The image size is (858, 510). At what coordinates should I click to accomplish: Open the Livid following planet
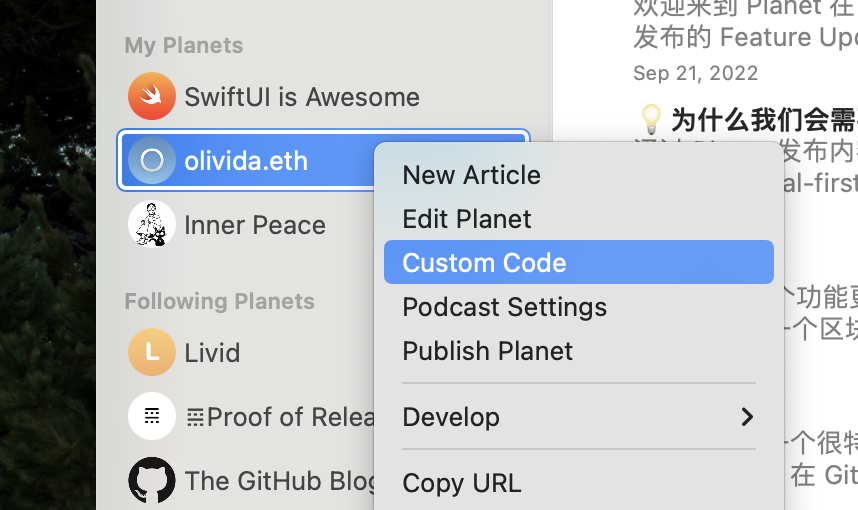pyautogui.click(x=212, y=353)
